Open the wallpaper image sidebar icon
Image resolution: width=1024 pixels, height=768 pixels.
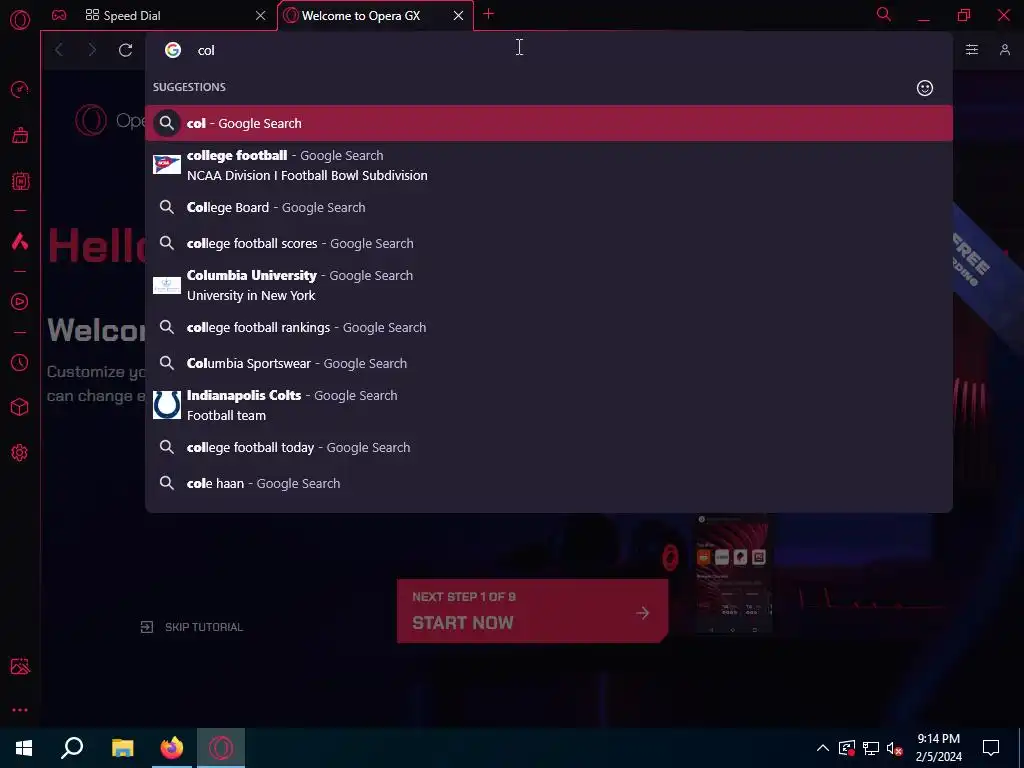coord(20,666)
